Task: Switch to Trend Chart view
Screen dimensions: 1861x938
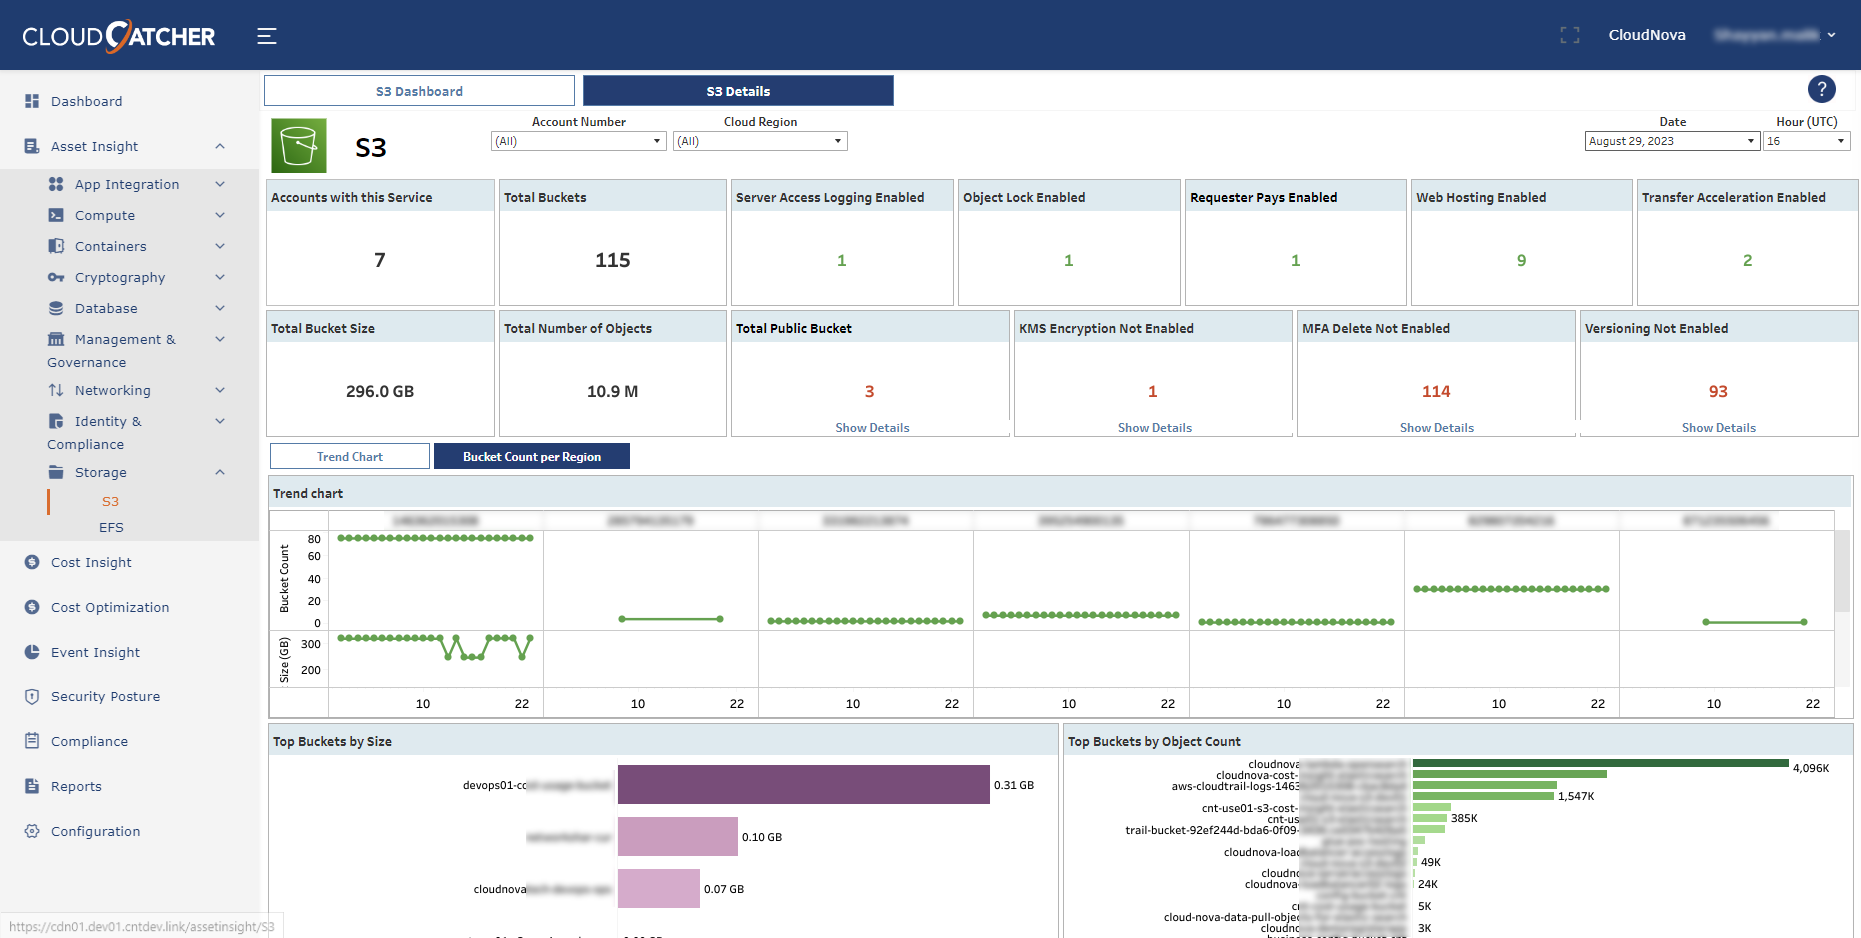Action: [350, 457]
